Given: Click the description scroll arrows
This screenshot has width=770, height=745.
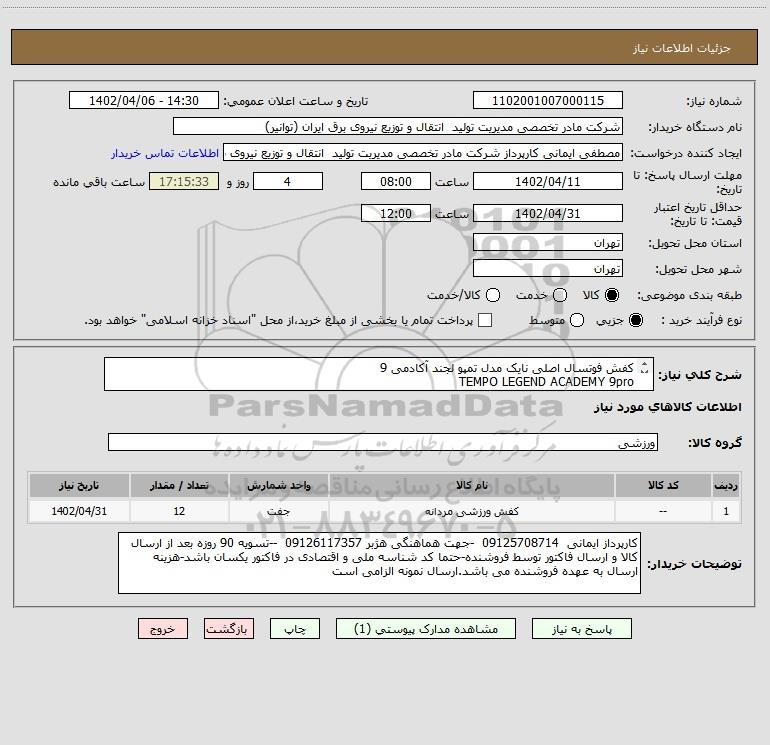Looking at the screenshot, I should [x=645, y=367].
